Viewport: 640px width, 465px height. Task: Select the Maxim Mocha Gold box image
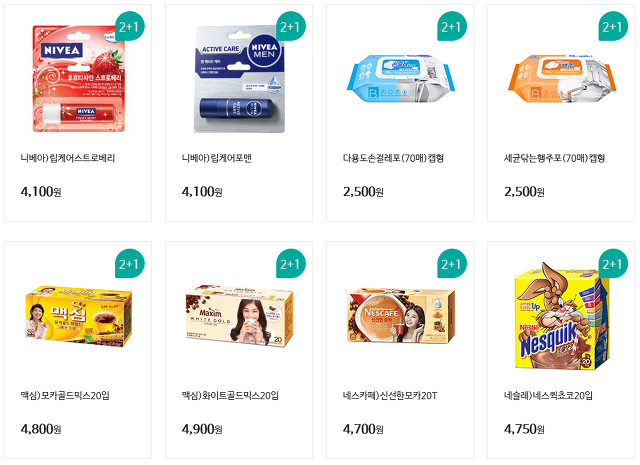click(x=79, y=316)
